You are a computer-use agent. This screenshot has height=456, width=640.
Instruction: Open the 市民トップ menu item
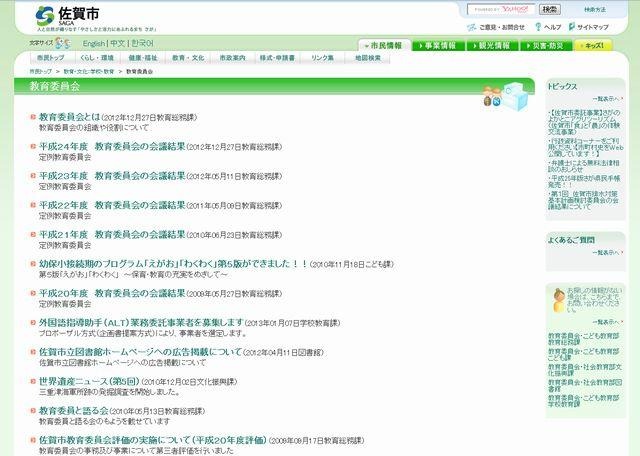[51, 58]
